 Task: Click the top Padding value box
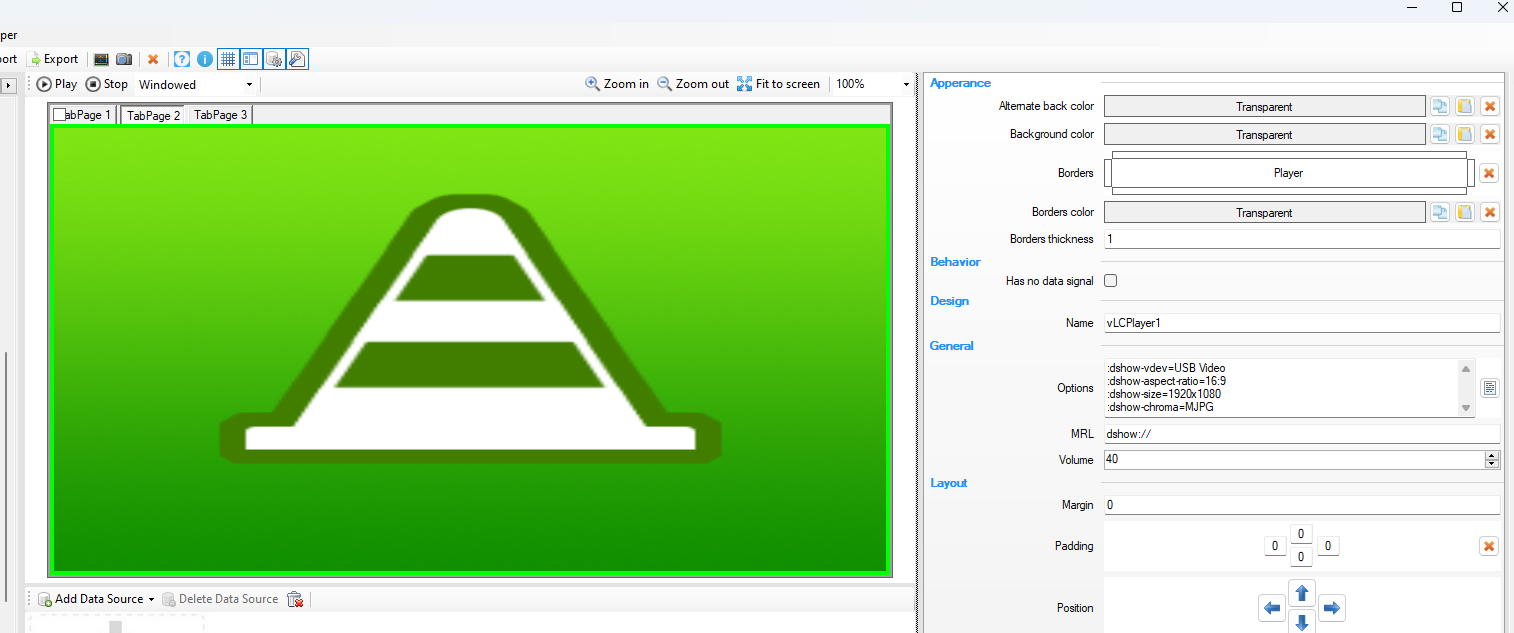(x=1301, y=534)
